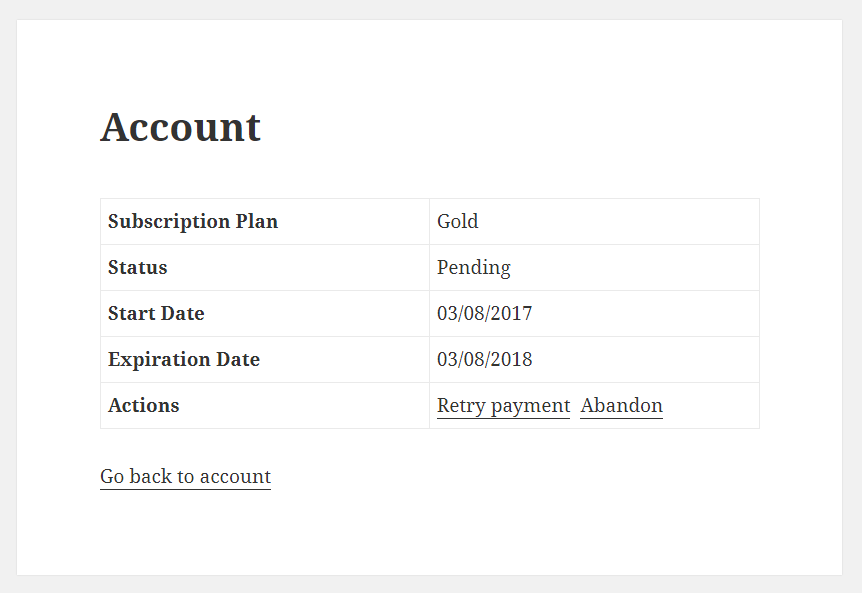Go back to account page

185,476
